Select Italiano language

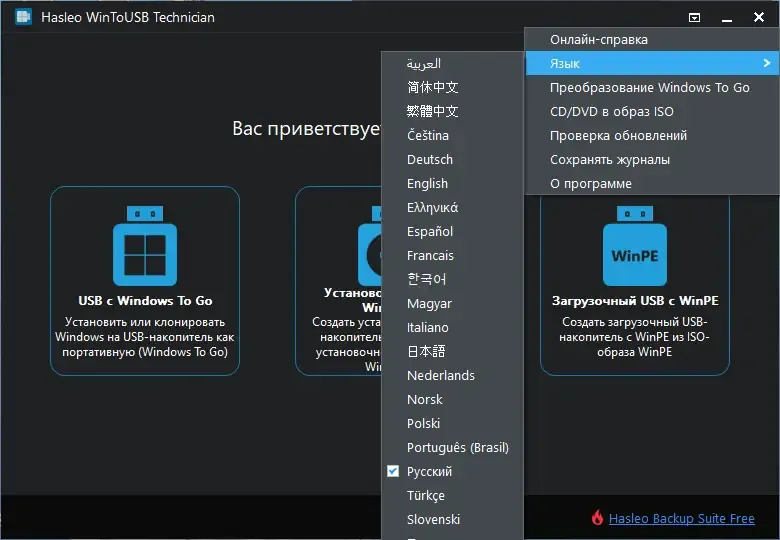coord(452,327)
